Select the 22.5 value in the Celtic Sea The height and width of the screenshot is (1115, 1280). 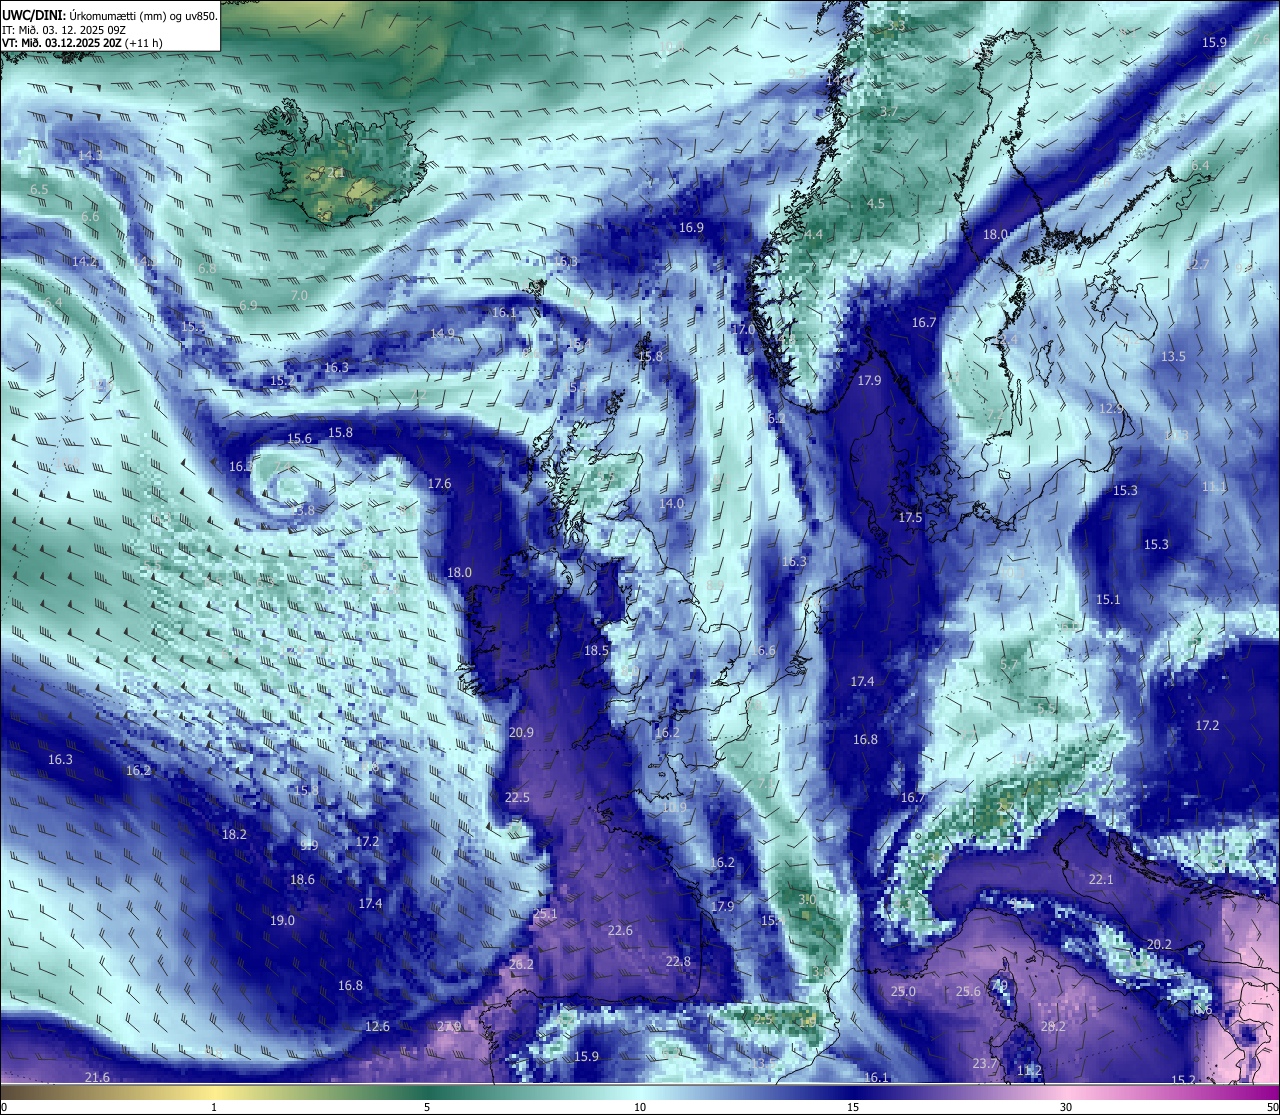point(517,797)
